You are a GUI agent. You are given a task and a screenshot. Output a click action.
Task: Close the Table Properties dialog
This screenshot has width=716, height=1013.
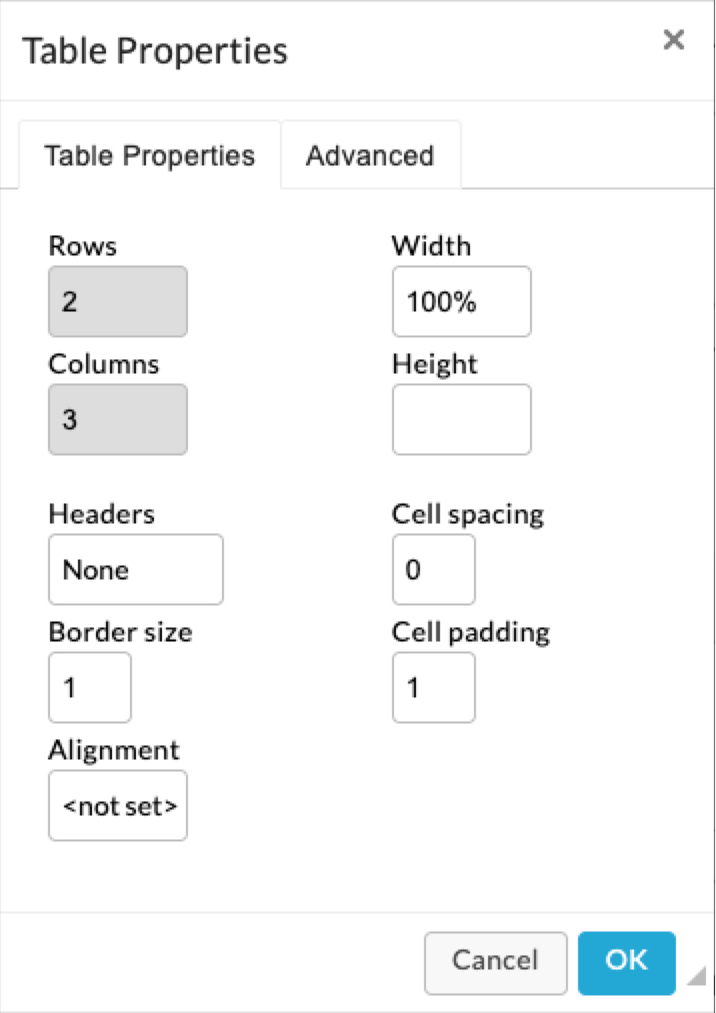(x=673, y=40)
